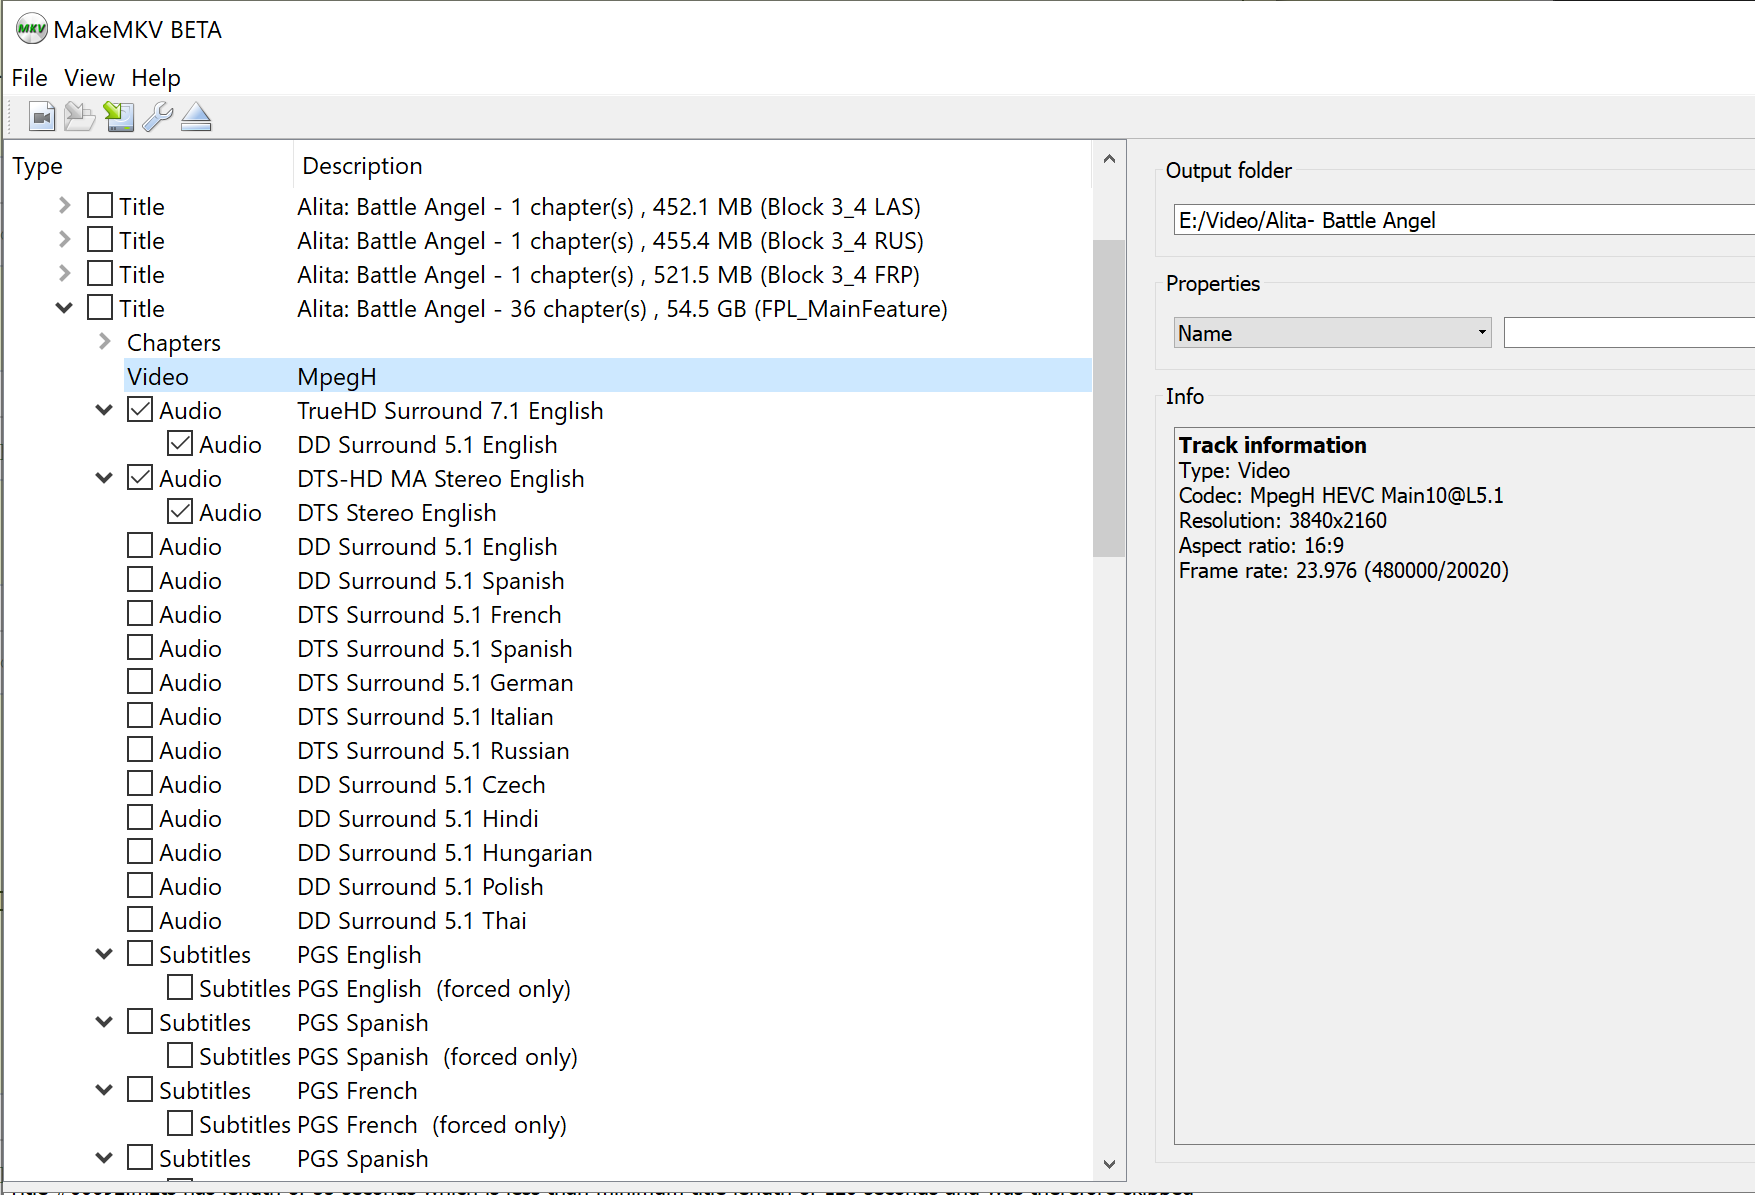The height and width of the screenshot is (1195, 1755).
Task: Check the Block 3_4 LAS title checkbox
Action: (x=100, y=206)
